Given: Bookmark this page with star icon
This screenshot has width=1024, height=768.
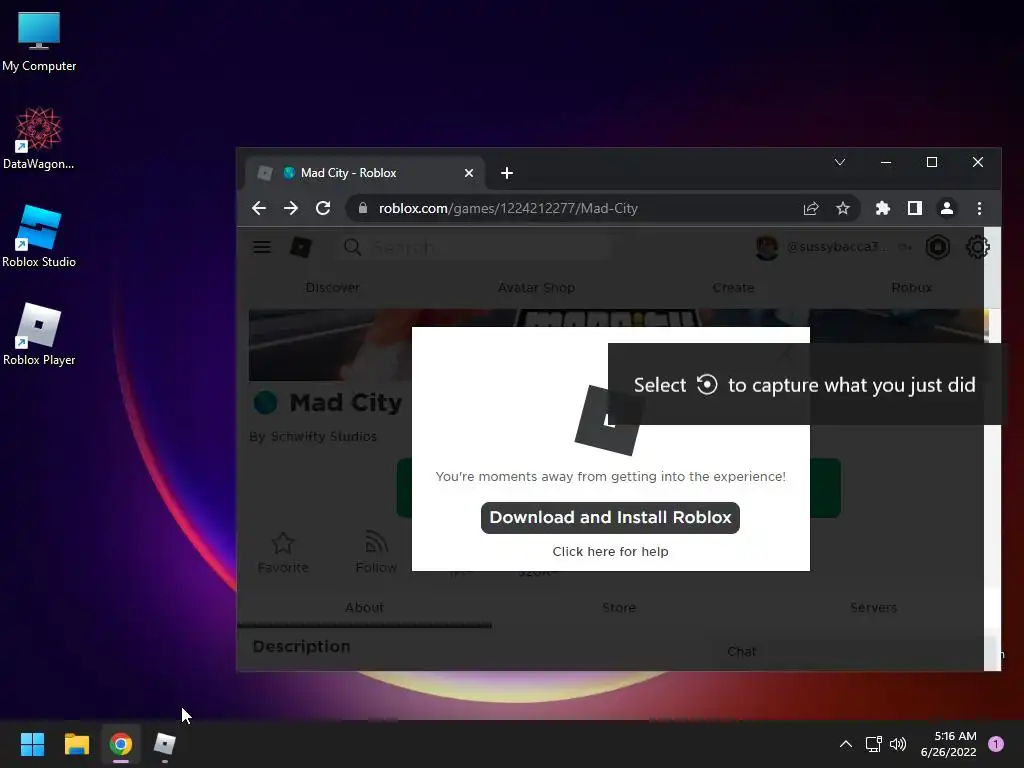Looking at the screenshot, I should click(842, 208).
